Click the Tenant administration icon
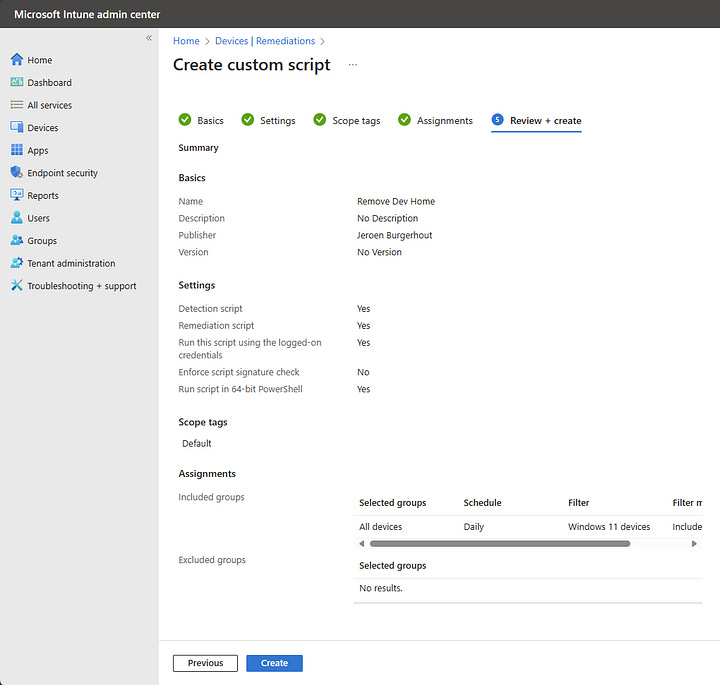Image resolution: width=720 pixels, height=685 pixels. pos(17,263)
